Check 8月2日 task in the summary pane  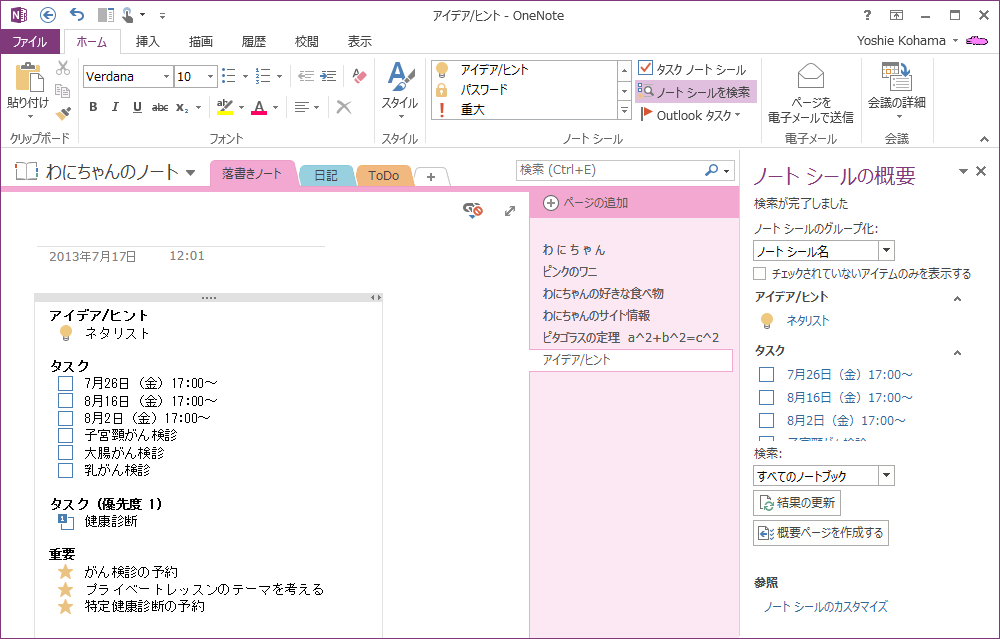(x=767, y=420)
